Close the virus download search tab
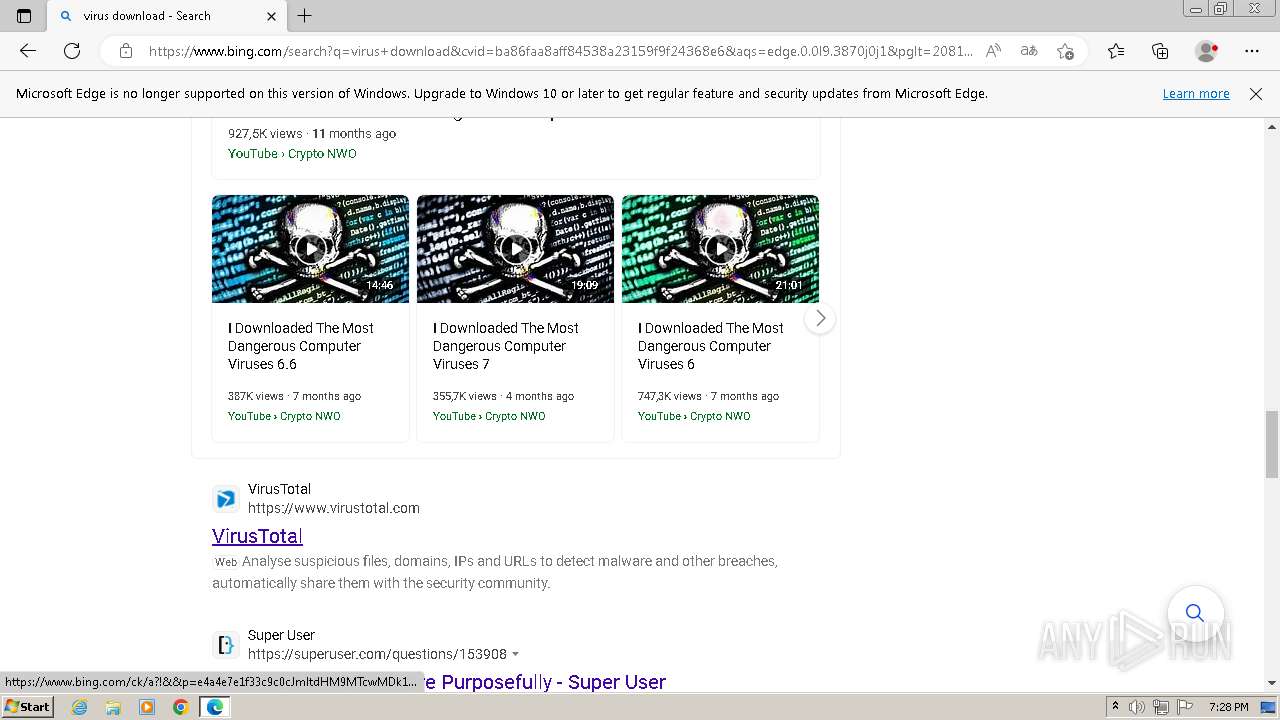Image resolution: width=1280 pixels, height=720 pixels. pyautogui.click(x=272, y=16)
